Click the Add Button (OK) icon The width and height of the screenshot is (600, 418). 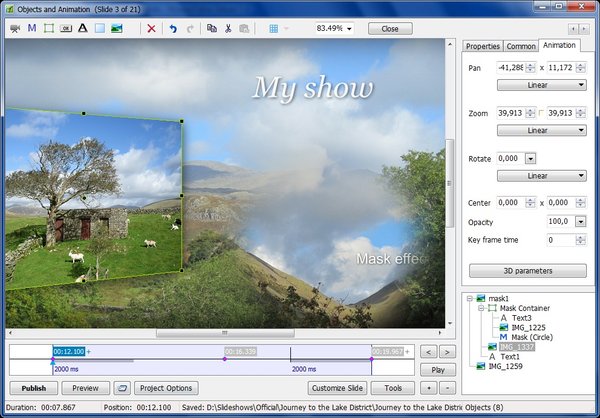click(65, 29)
